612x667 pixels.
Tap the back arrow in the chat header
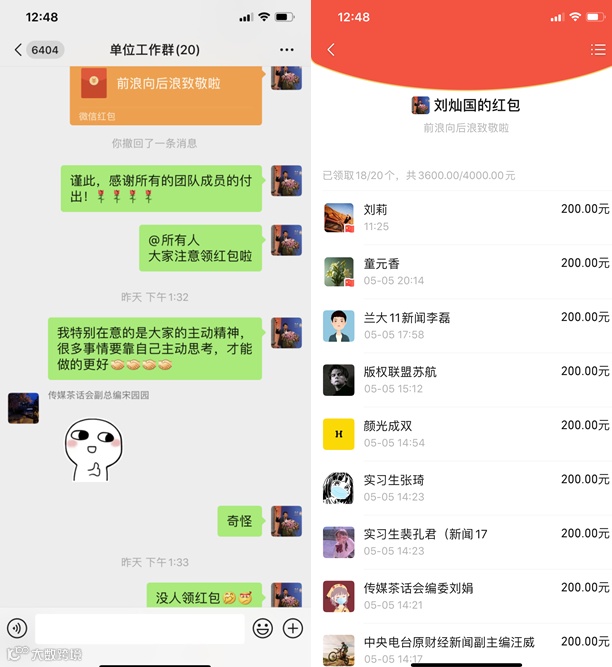[18, 50]
